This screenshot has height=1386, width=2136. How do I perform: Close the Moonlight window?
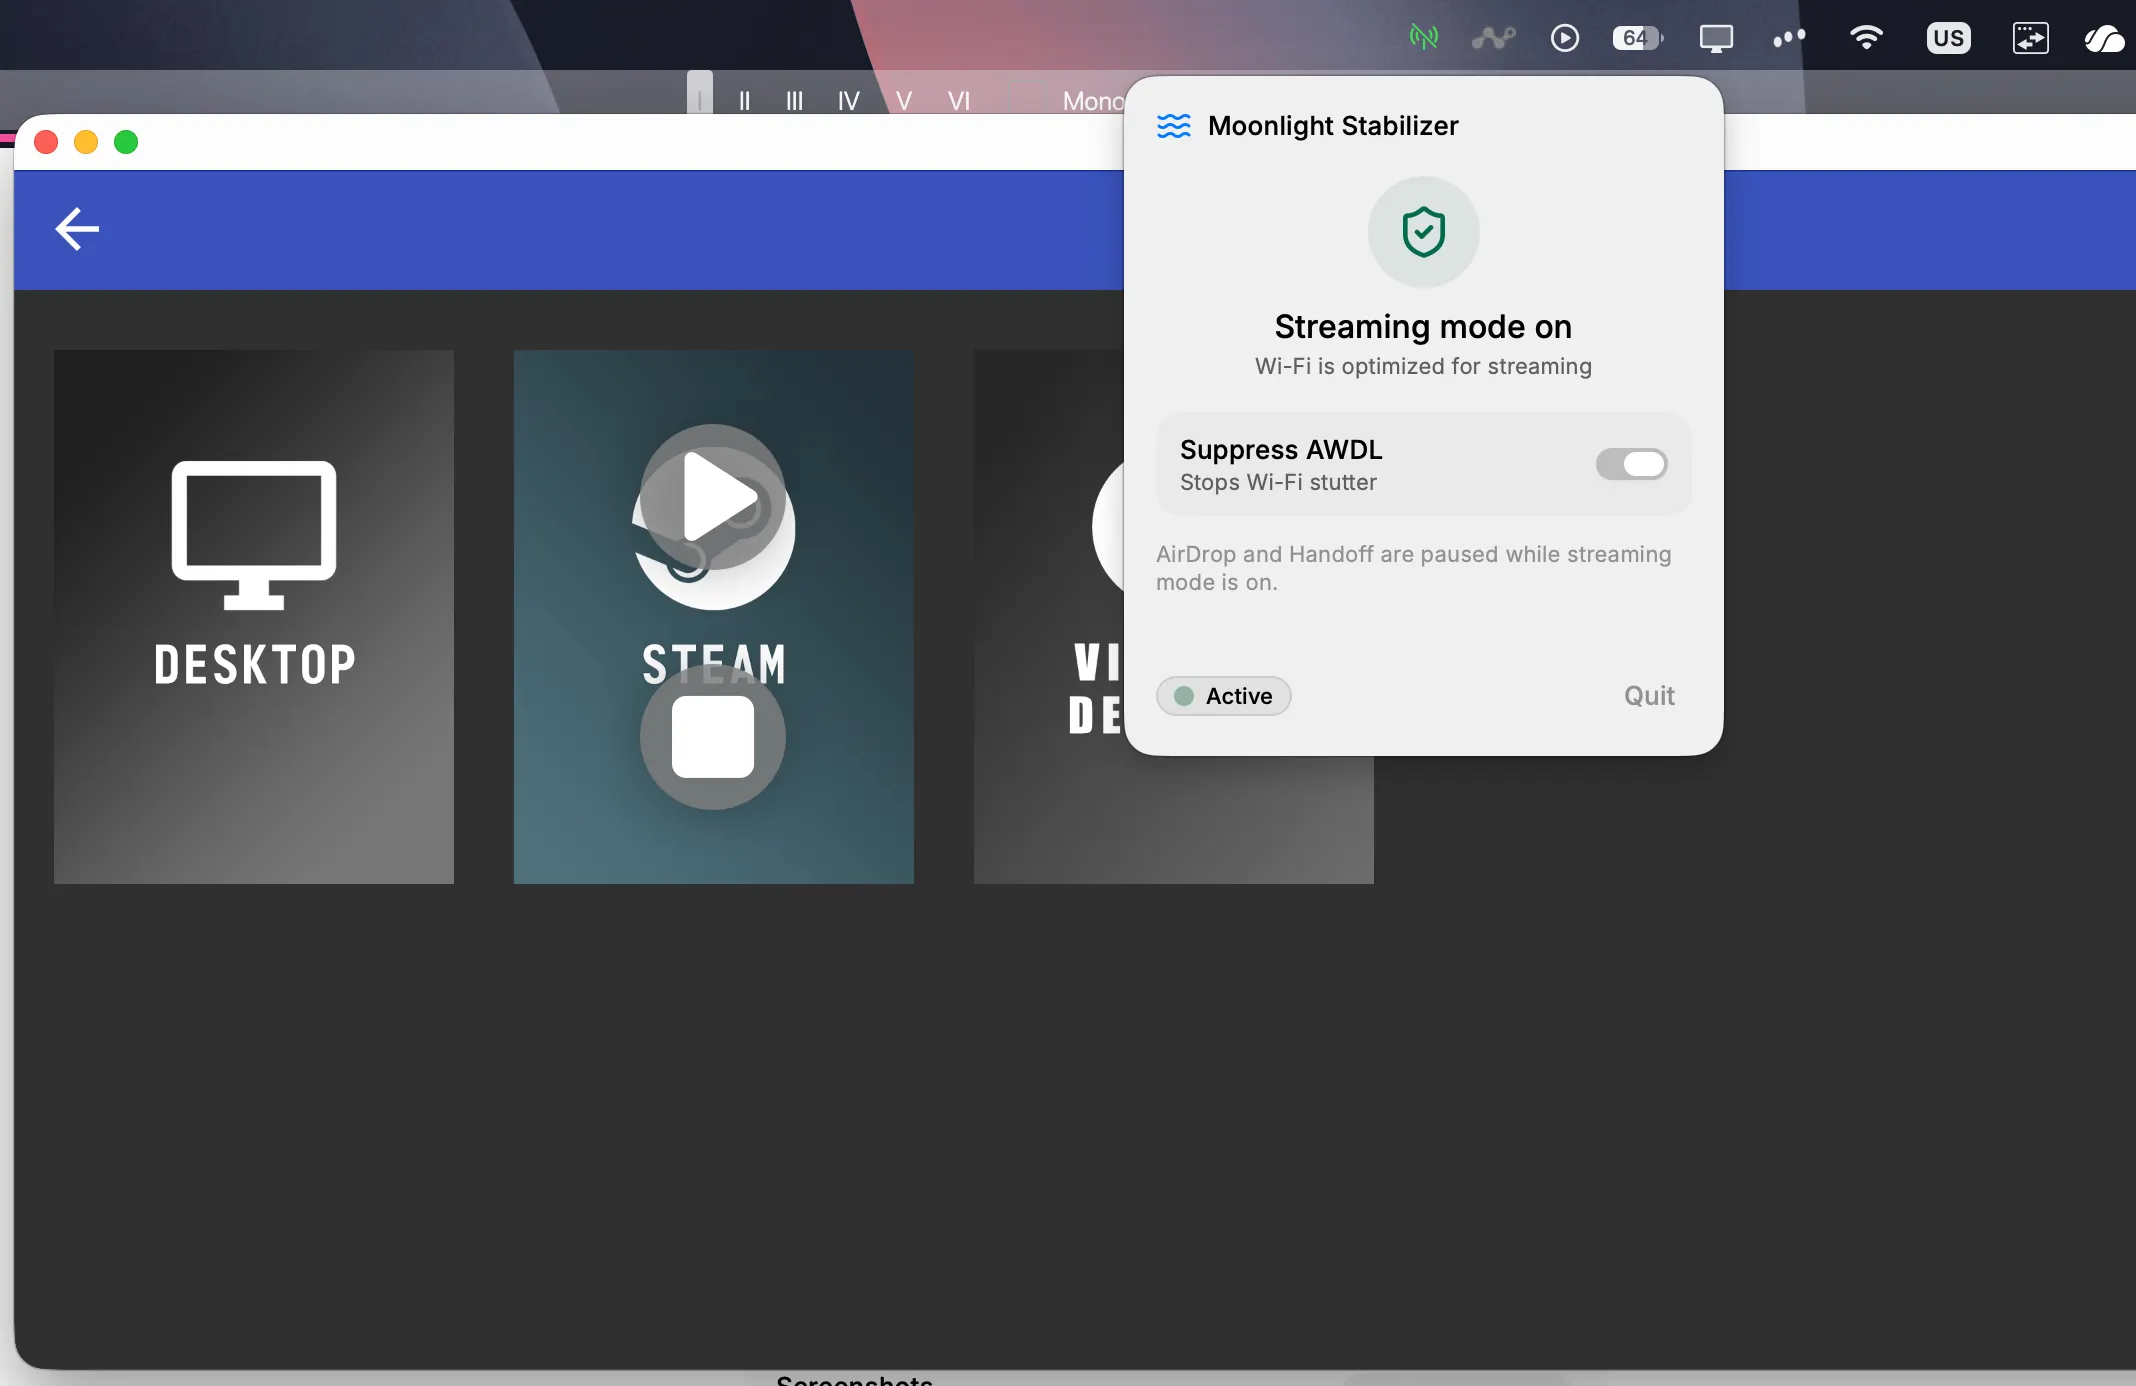click(46, 142)
